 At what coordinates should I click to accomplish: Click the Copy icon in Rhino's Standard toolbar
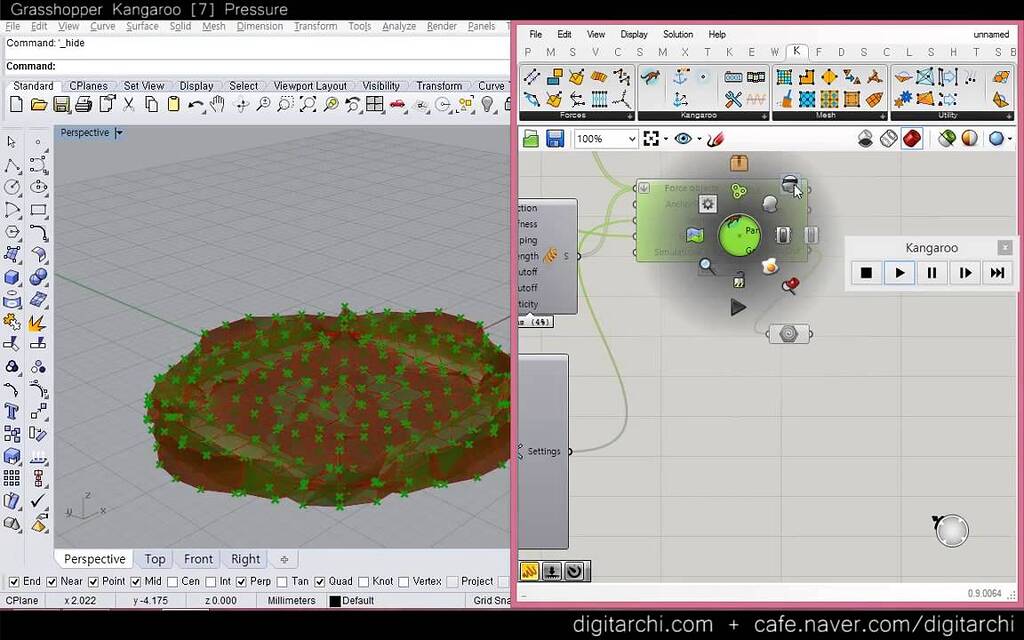point(151,104)
